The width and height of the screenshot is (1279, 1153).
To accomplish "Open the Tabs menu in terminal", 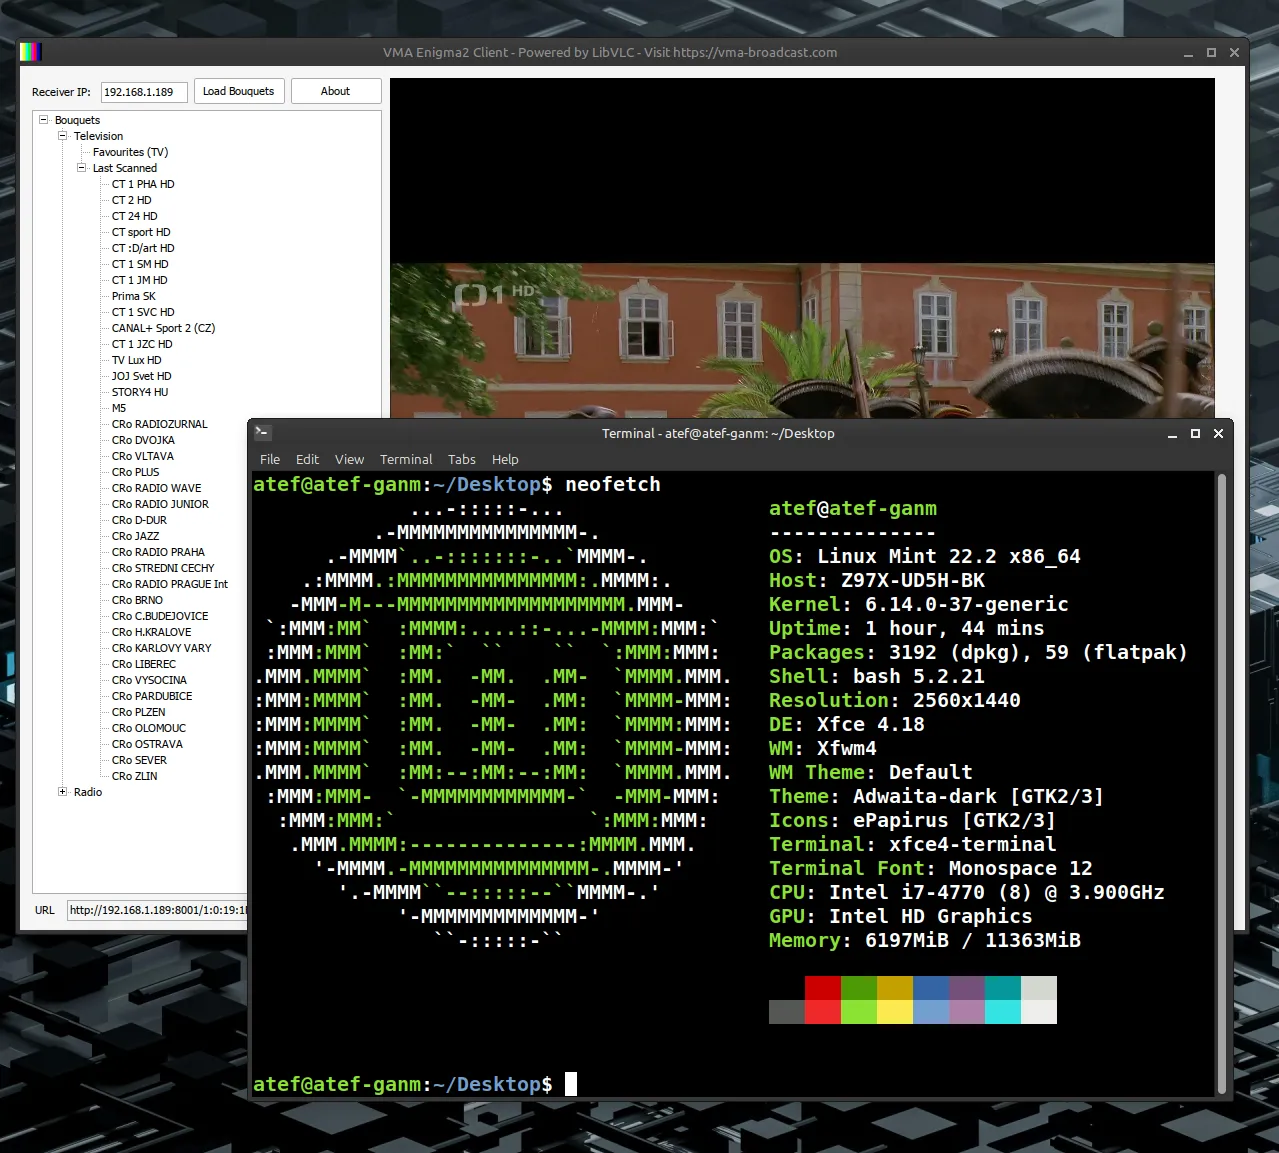I will point(461,459).
